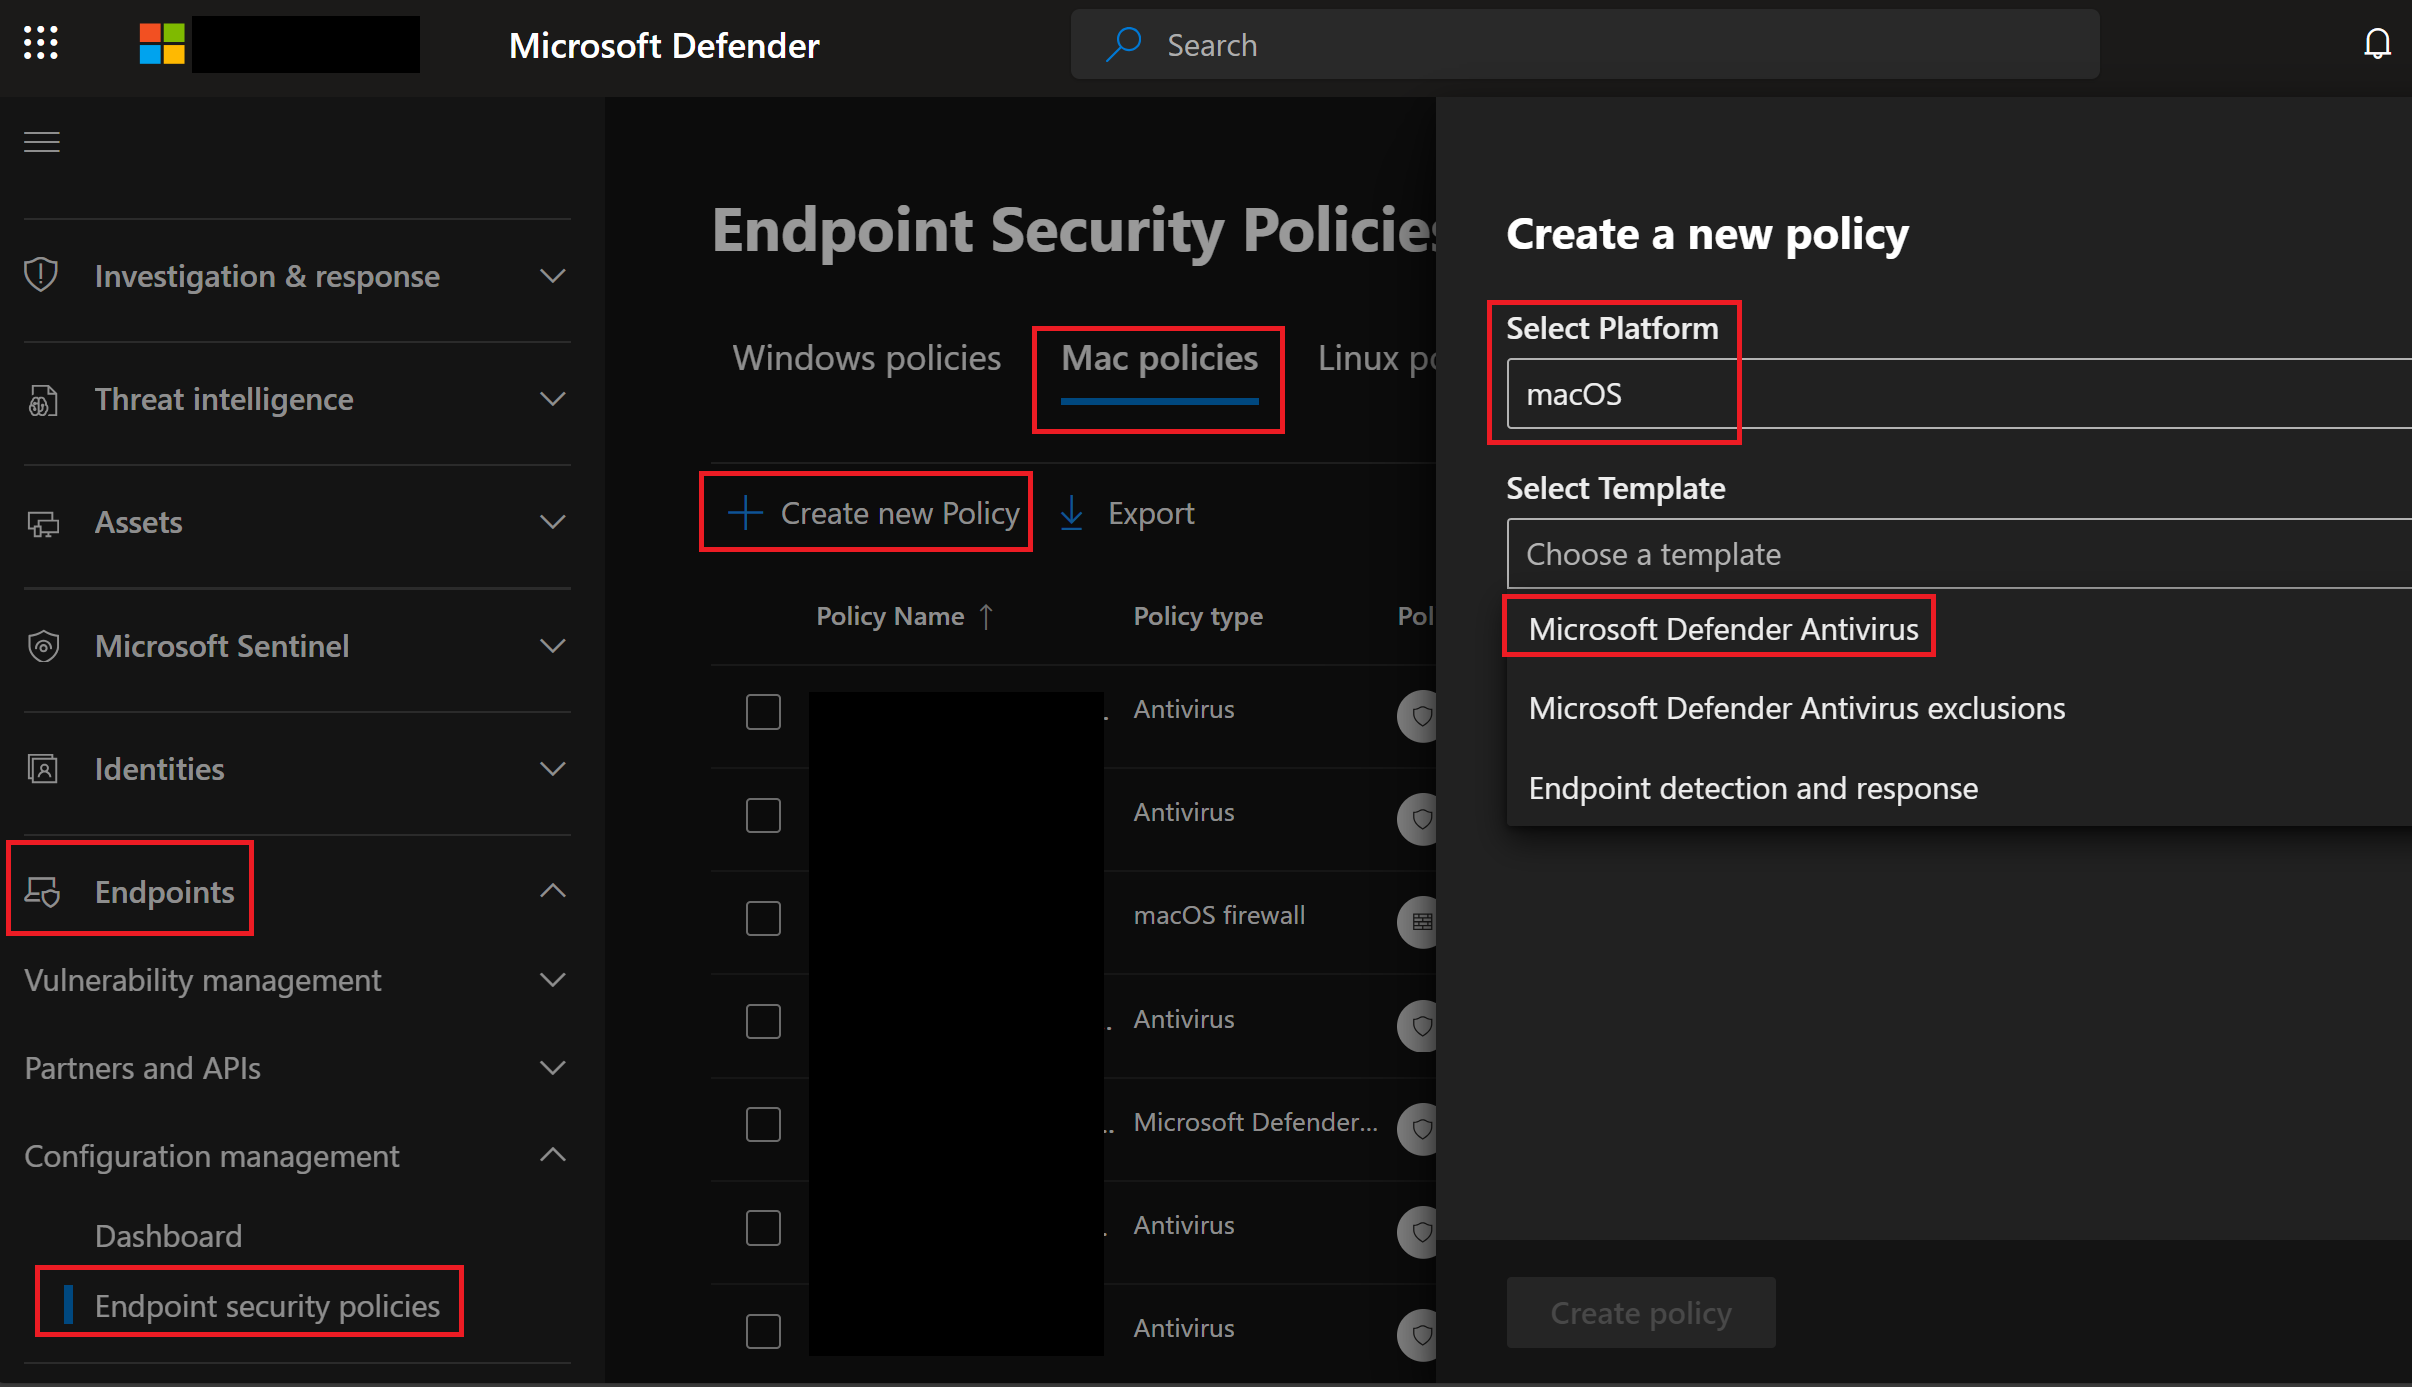Expand Investigation & response chevron
The height and width of the screenshot is (1387, 2412).
(552, 275)
